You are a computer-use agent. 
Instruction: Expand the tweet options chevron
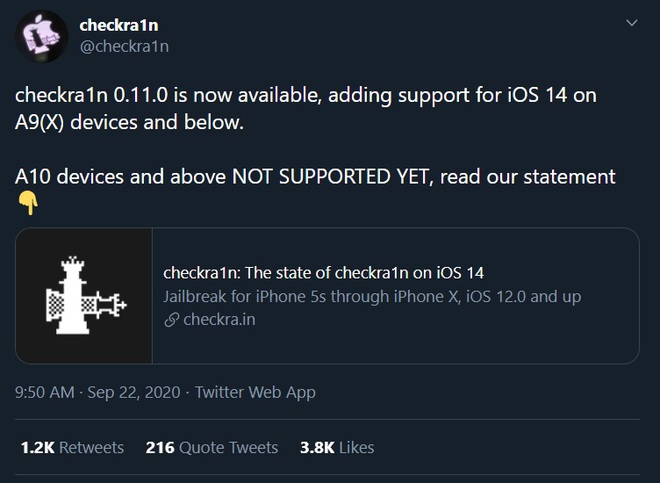629,22
